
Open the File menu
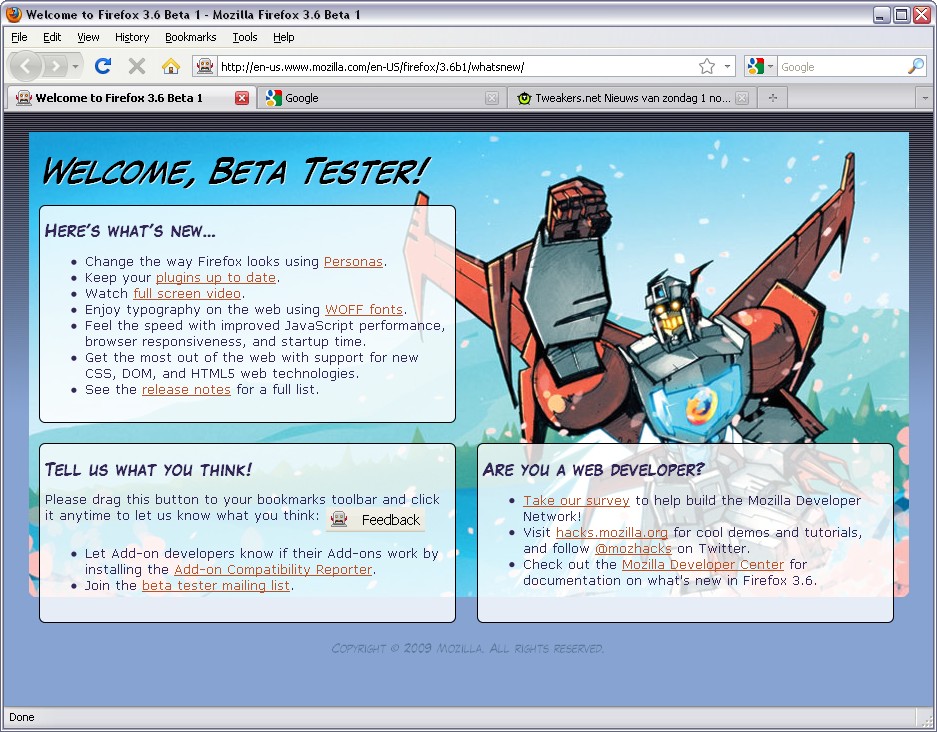click(x=19, y=37)
